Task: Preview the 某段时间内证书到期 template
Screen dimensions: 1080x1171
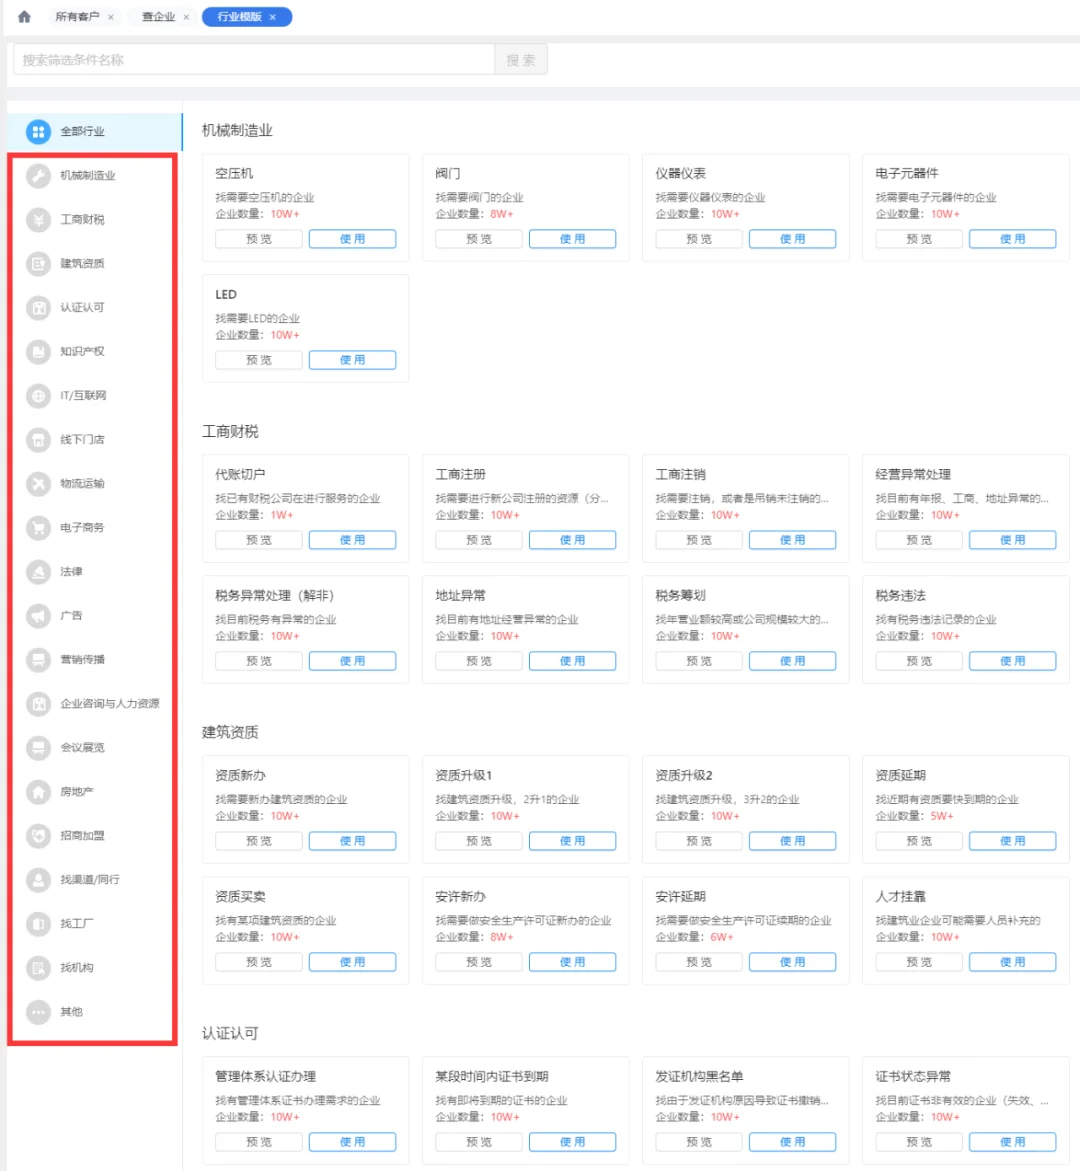Action: tap(479, 1142)
